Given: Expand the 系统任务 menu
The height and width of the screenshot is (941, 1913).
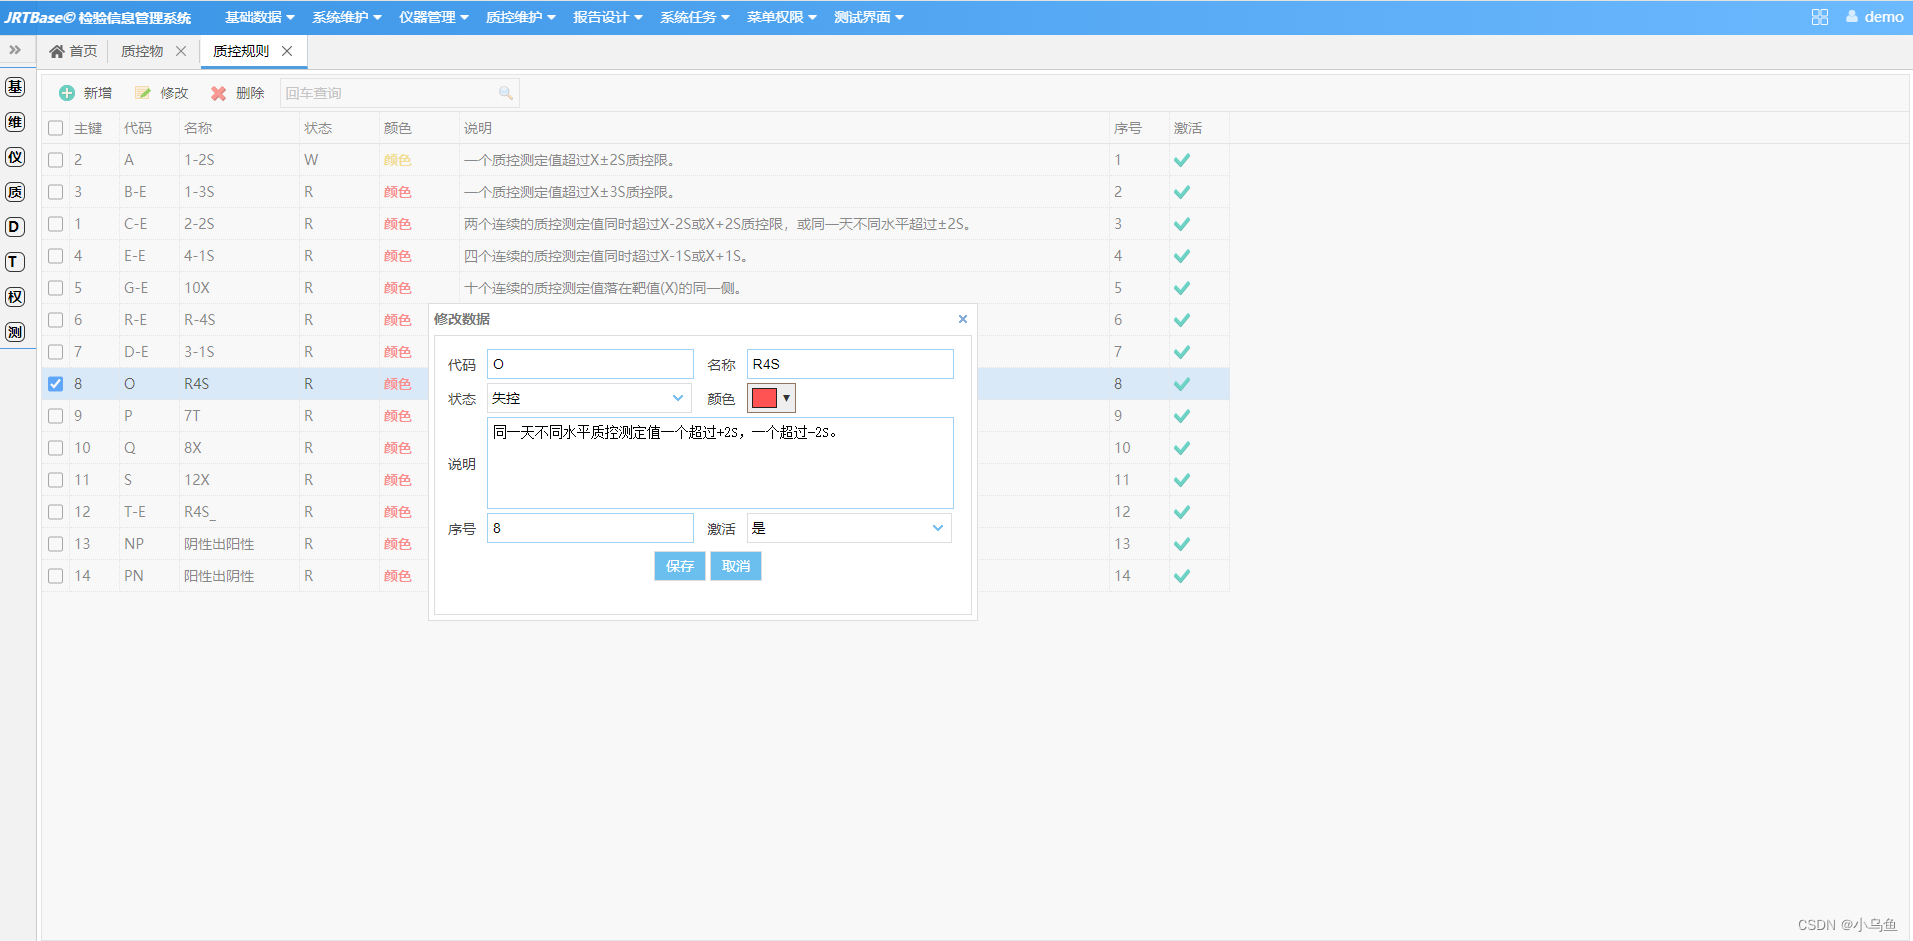Looking at the screenshot, I should point(695,17).
